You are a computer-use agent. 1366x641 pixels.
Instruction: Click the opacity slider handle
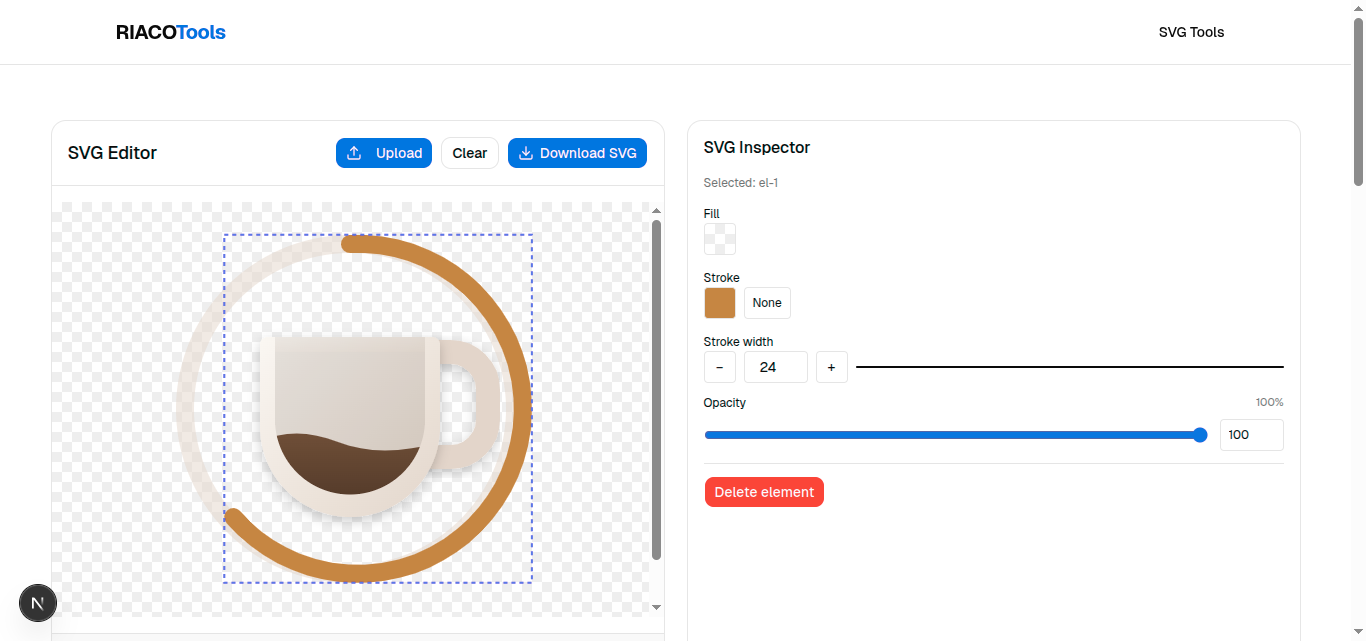tap(1200, 435)
